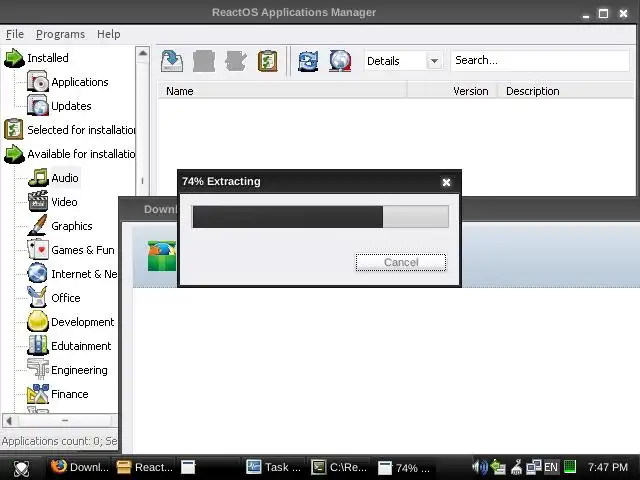Click the EN keyboard layout indicator

(x=551, y=467)
